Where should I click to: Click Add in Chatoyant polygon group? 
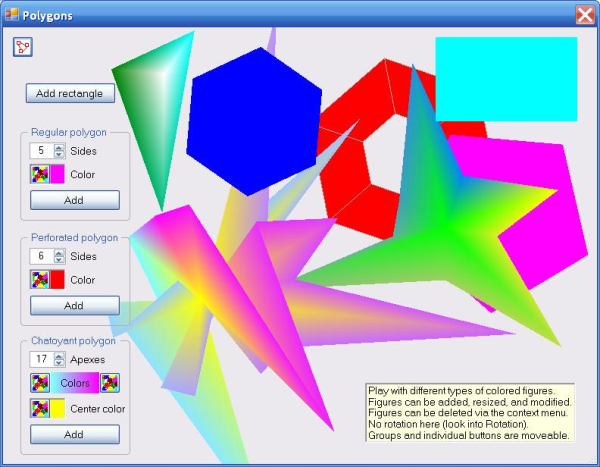click(x=75, y=434)
